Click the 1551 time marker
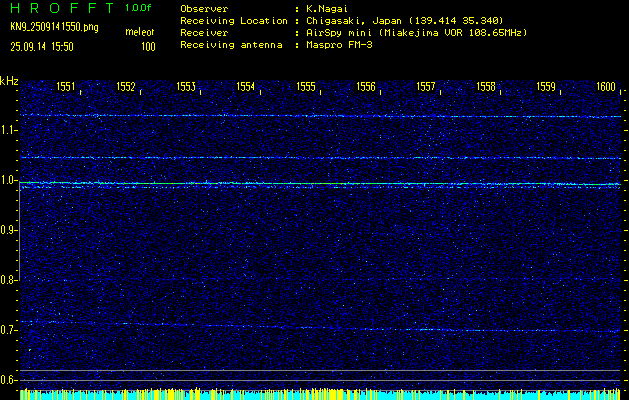 coord(65,86)
